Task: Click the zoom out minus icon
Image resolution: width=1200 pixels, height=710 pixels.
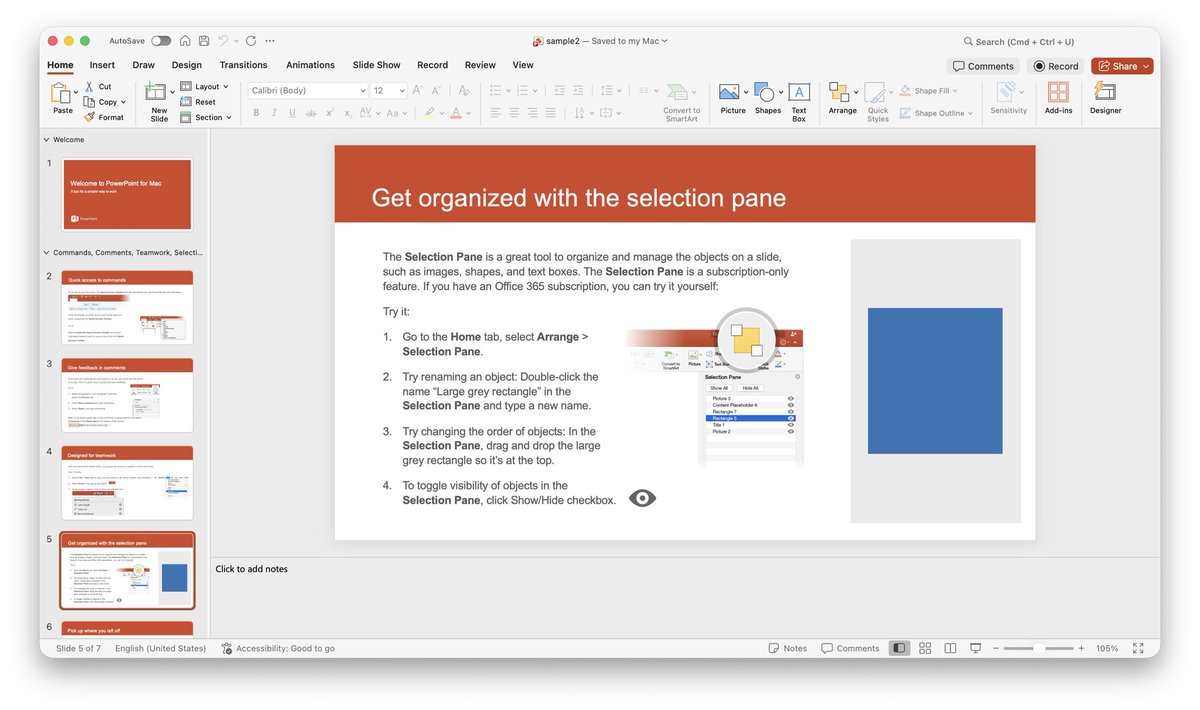Action: 996,648
